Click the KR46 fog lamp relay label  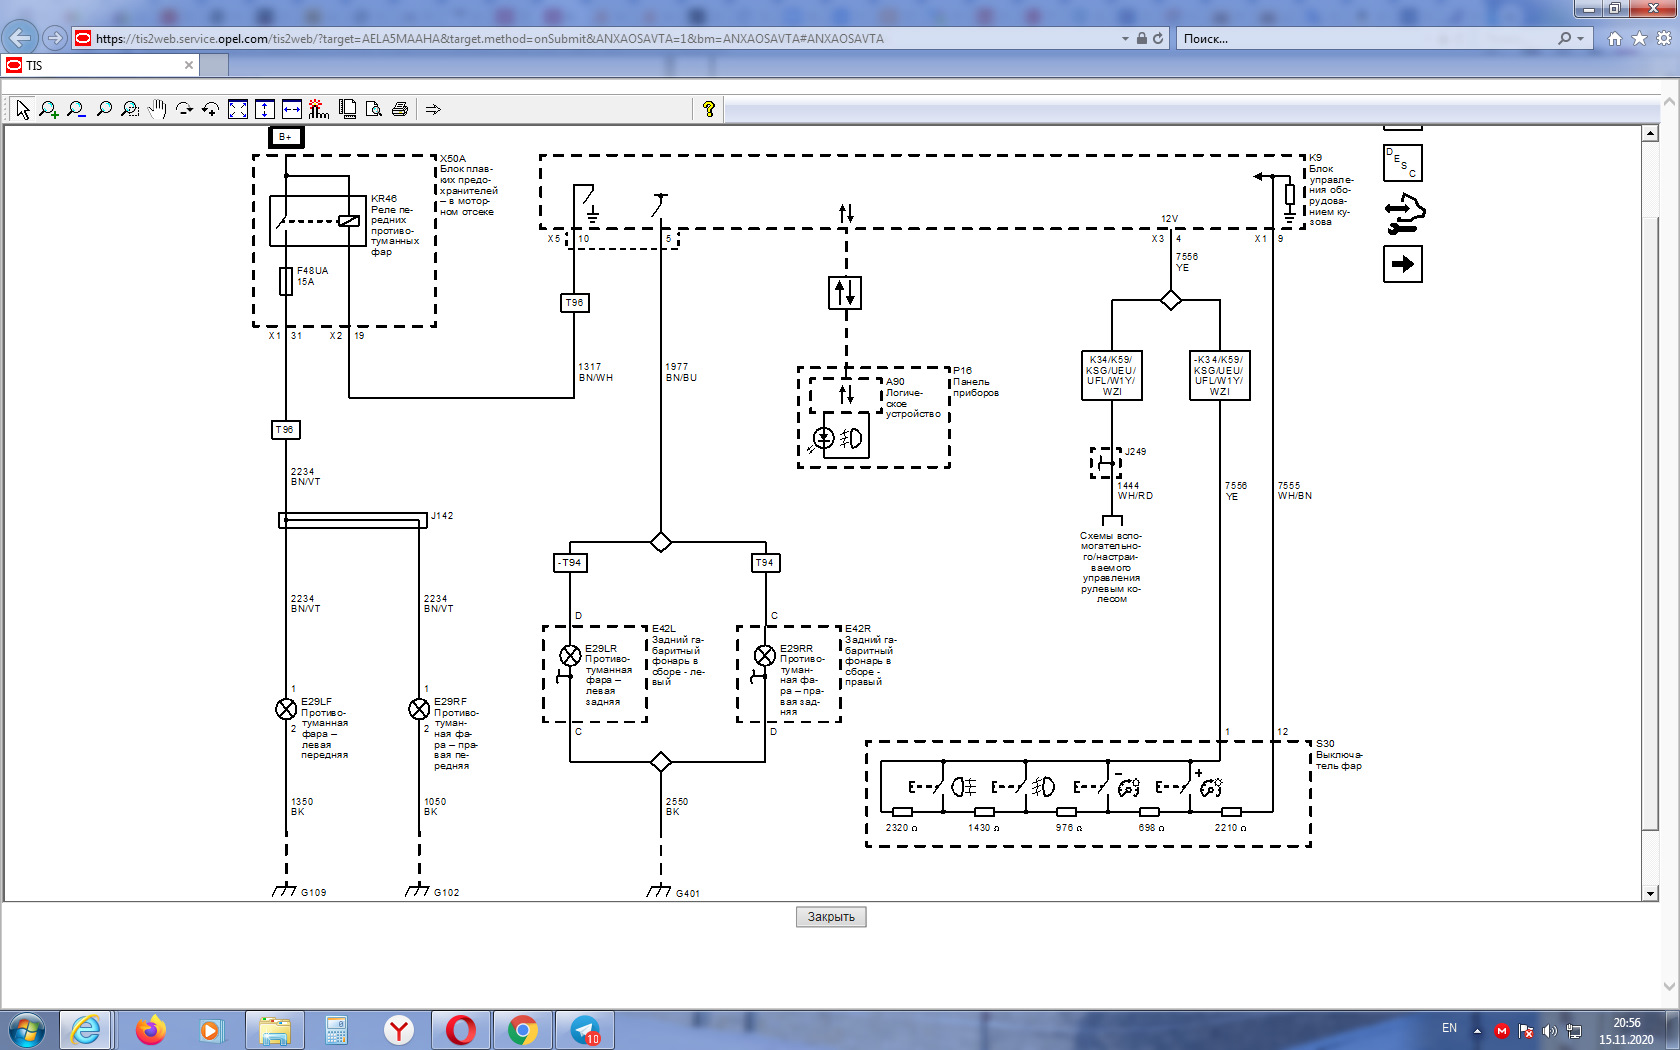394,225
